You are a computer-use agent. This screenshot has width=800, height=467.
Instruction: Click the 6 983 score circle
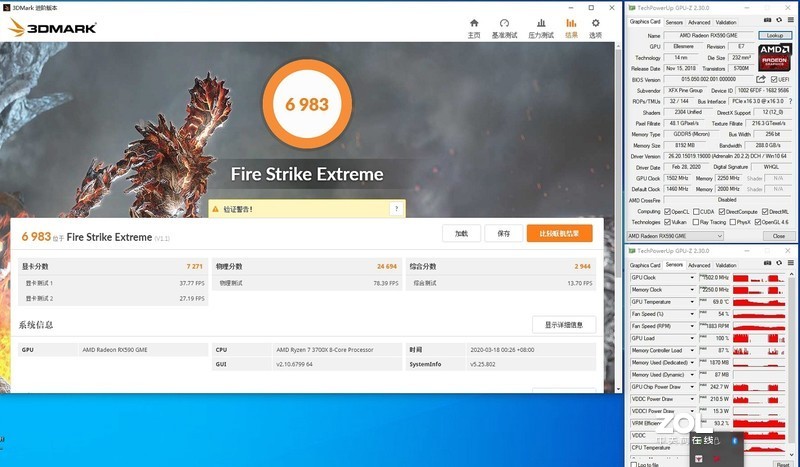307,104
